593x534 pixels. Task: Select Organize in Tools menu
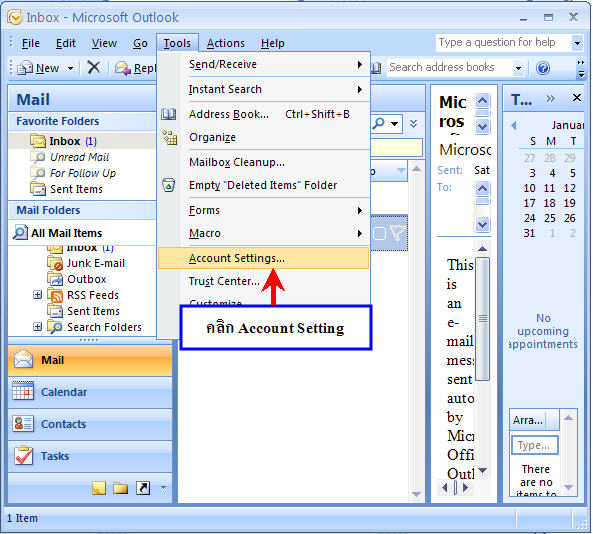tap(264, 137)
